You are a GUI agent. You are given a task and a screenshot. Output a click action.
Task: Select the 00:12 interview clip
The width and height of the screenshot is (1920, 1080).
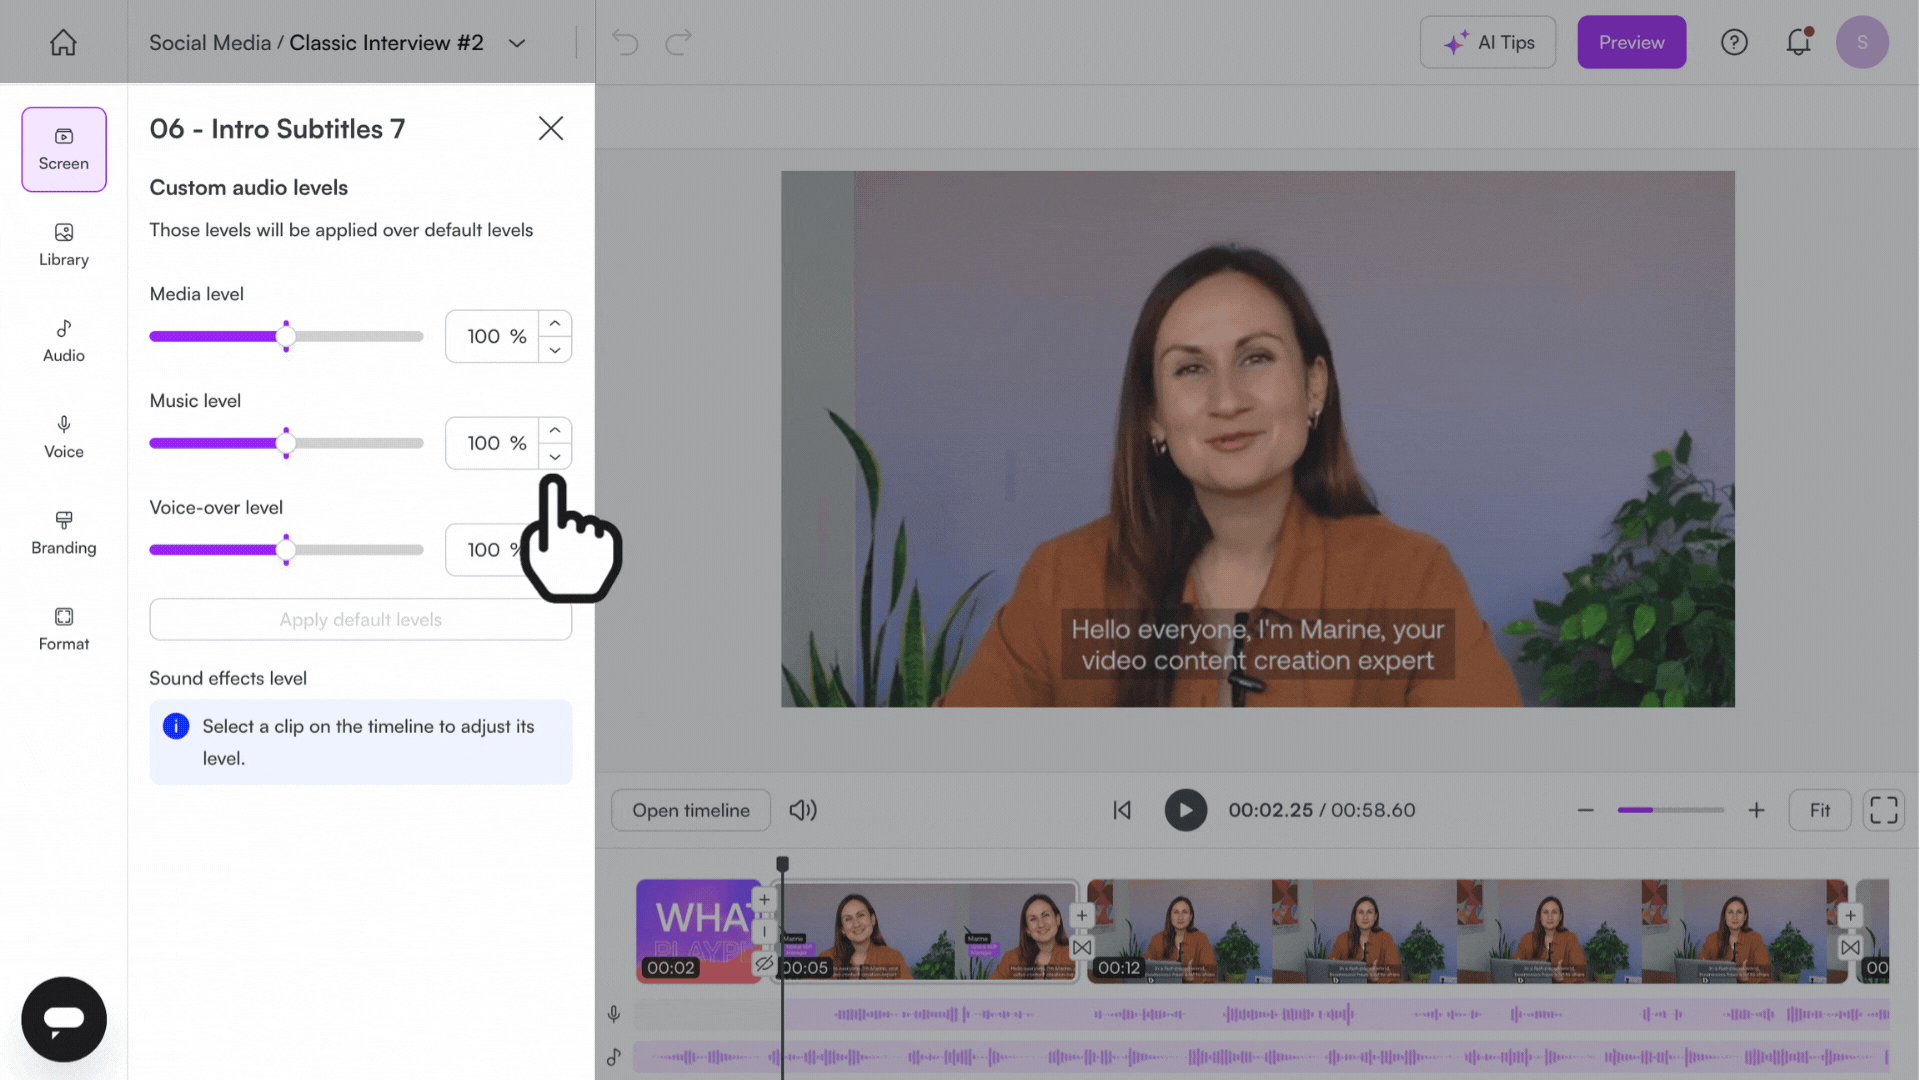tap(1467, 931)
